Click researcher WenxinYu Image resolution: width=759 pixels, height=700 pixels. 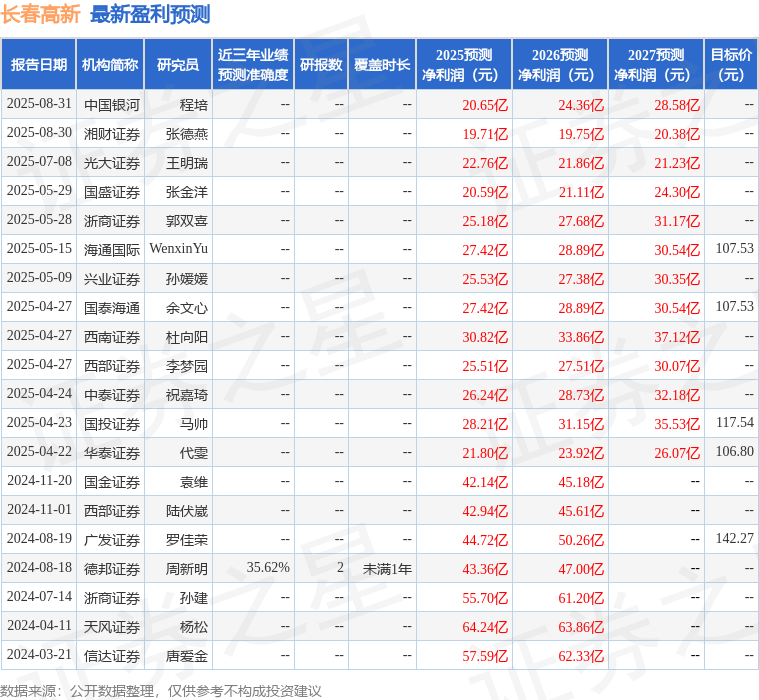click(179, 248)
